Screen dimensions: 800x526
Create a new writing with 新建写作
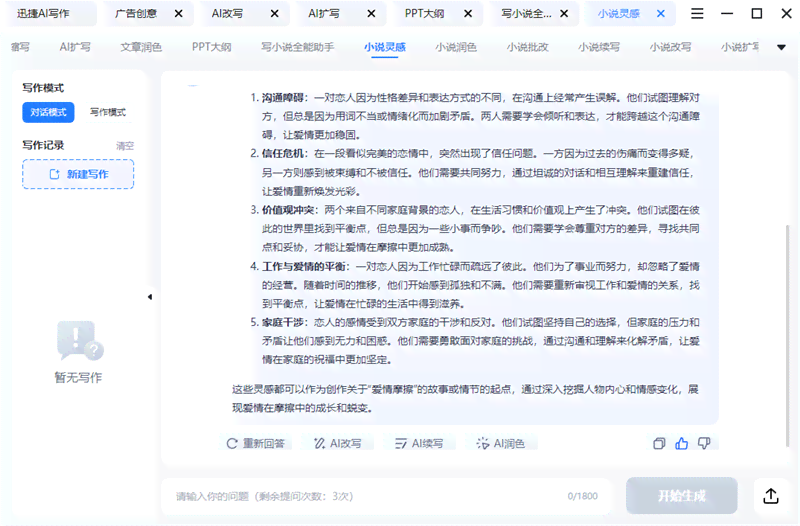(78, 174)
